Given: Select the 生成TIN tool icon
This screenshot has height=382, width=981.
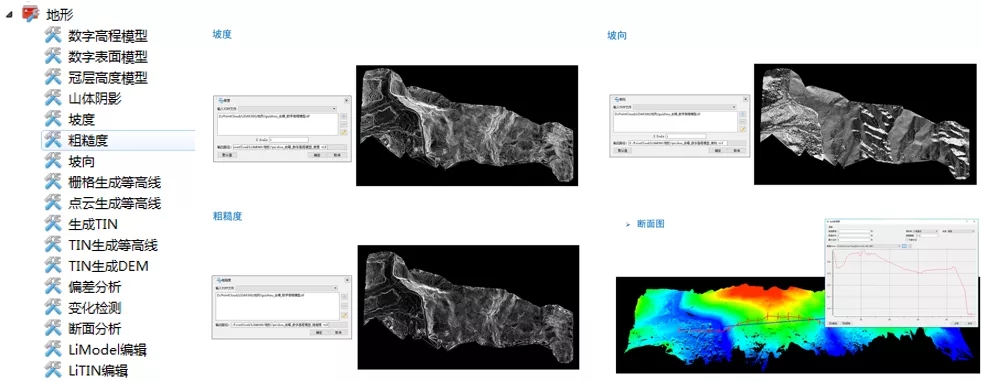Looking at the screenshot, I should coord(53,224).
